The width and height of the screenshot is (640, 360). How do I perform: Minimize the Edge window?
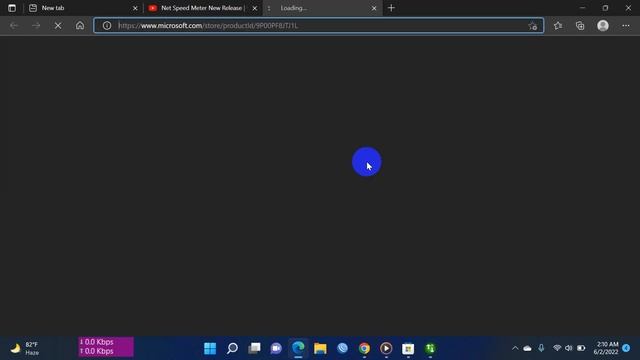tap(582, 8)
